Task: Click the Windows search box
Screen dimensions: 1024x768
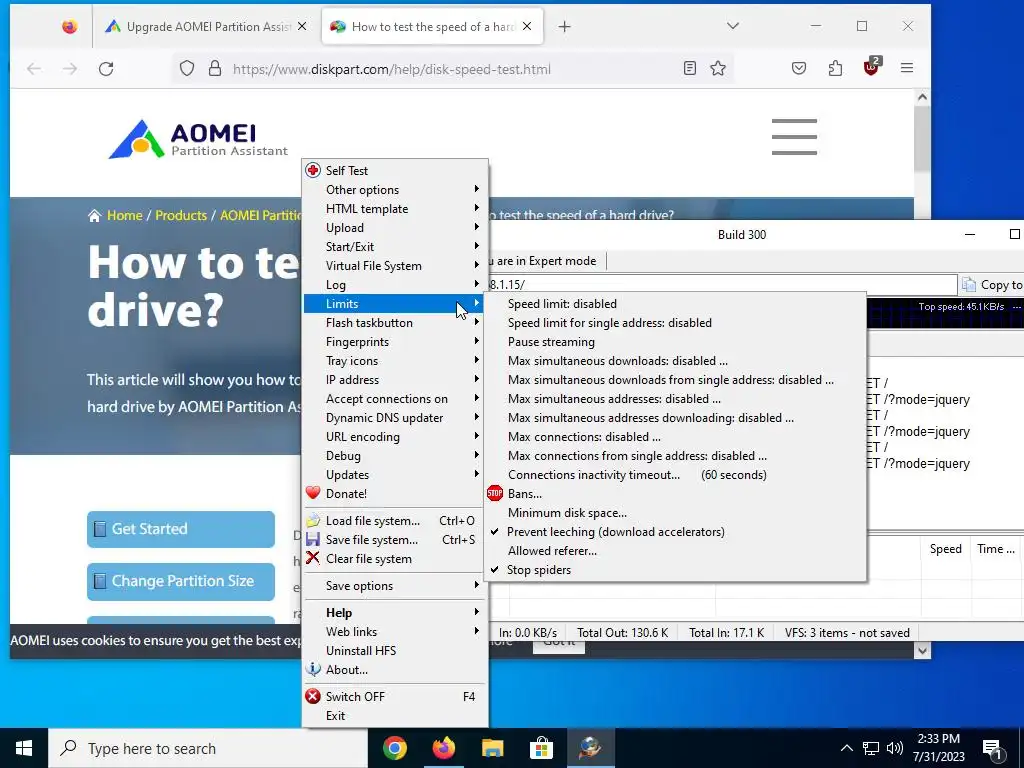Action: pos(208,748)
